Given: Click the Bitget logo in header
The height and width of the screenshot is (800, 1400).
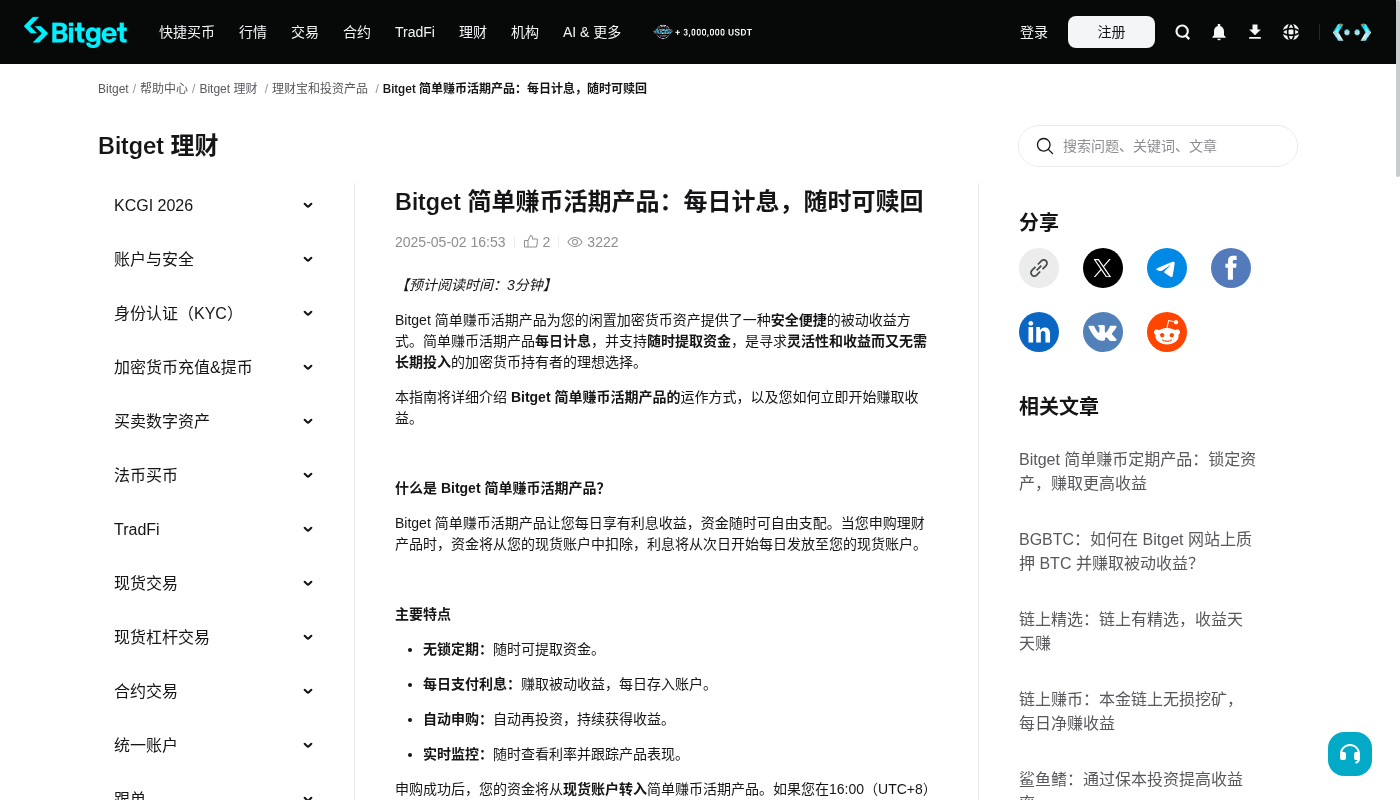Looking at the screenshot, I should click(x=76, y=32).
